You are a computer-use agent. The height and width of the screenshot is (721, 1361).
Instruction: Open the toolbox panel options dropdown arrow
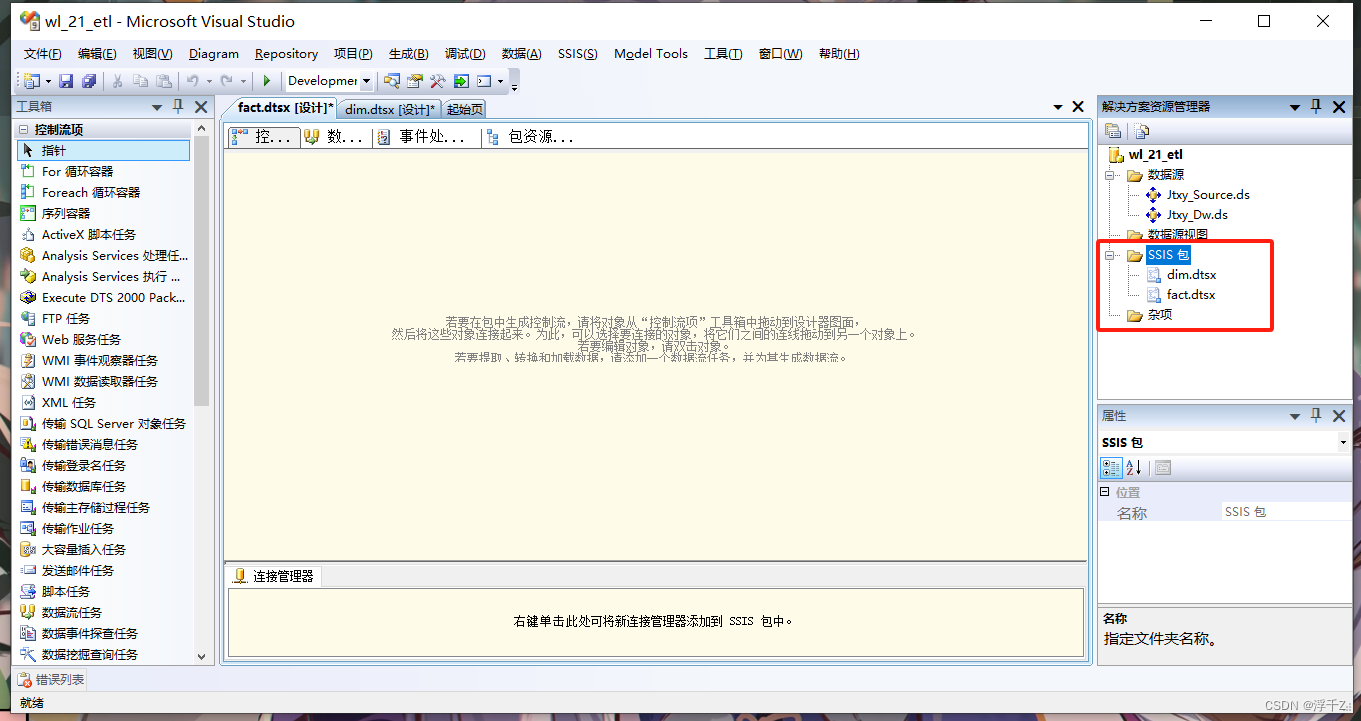(x=157, y=107)
